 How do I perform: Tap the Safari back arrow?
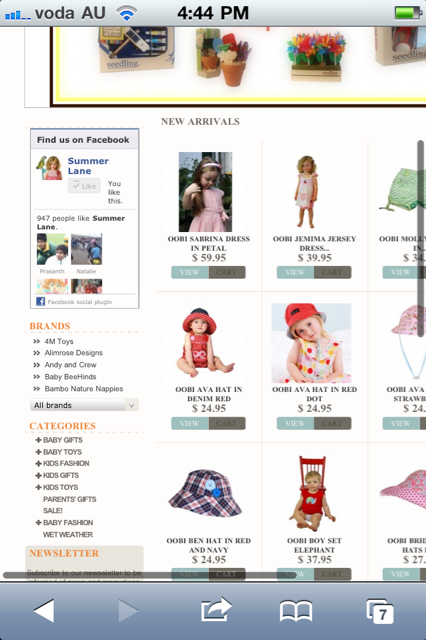point(44,610)
